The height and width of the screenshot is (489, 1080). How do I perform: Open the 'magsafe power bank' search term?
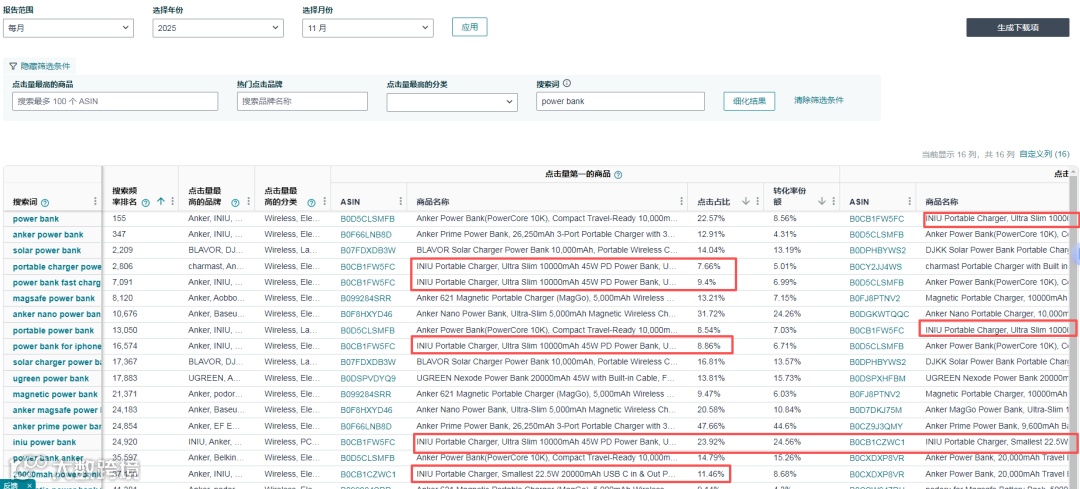coord(54,298)
